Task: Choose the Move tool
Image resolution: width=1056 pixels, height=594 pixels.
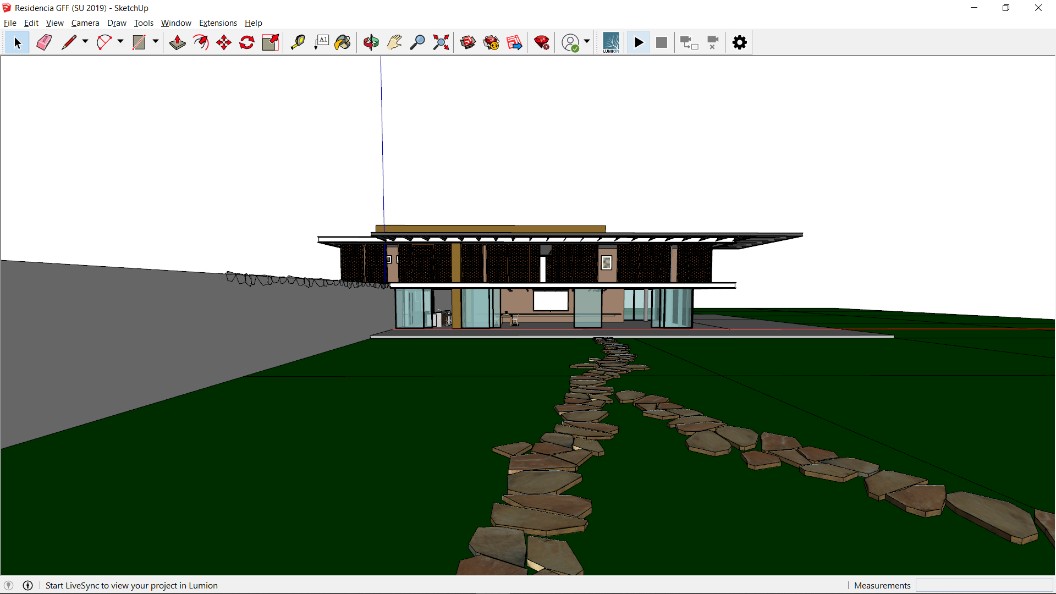Action: coord(224,42)
